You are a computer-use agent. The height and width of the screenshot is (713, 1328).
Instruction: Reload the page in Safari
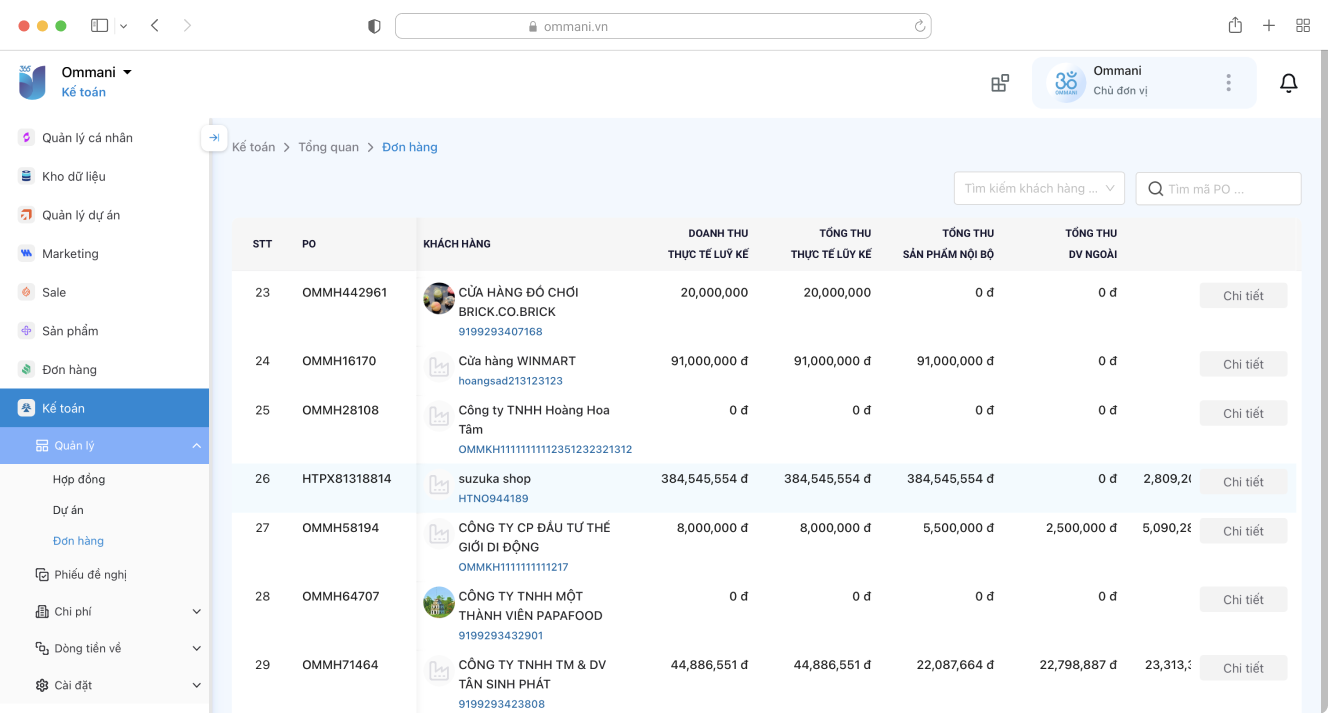pos(919,26)
